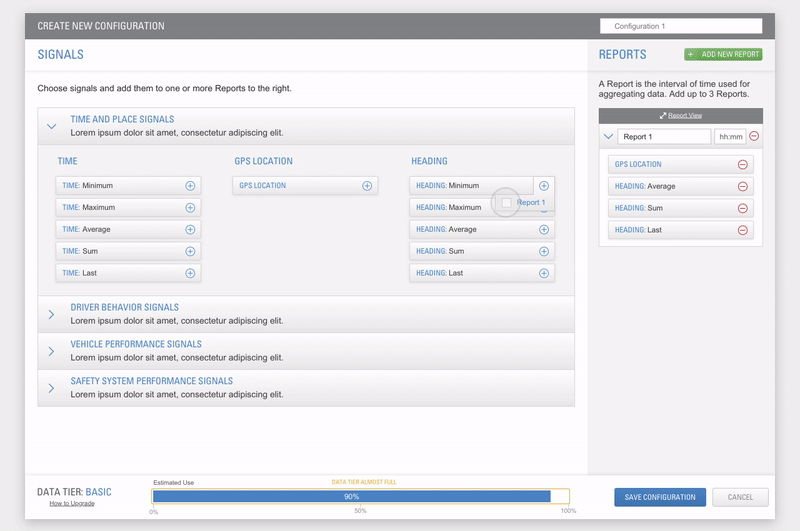This screenshot has width=800, height=531.
Task: Click the hh:mm interval field
Action: 730,137
